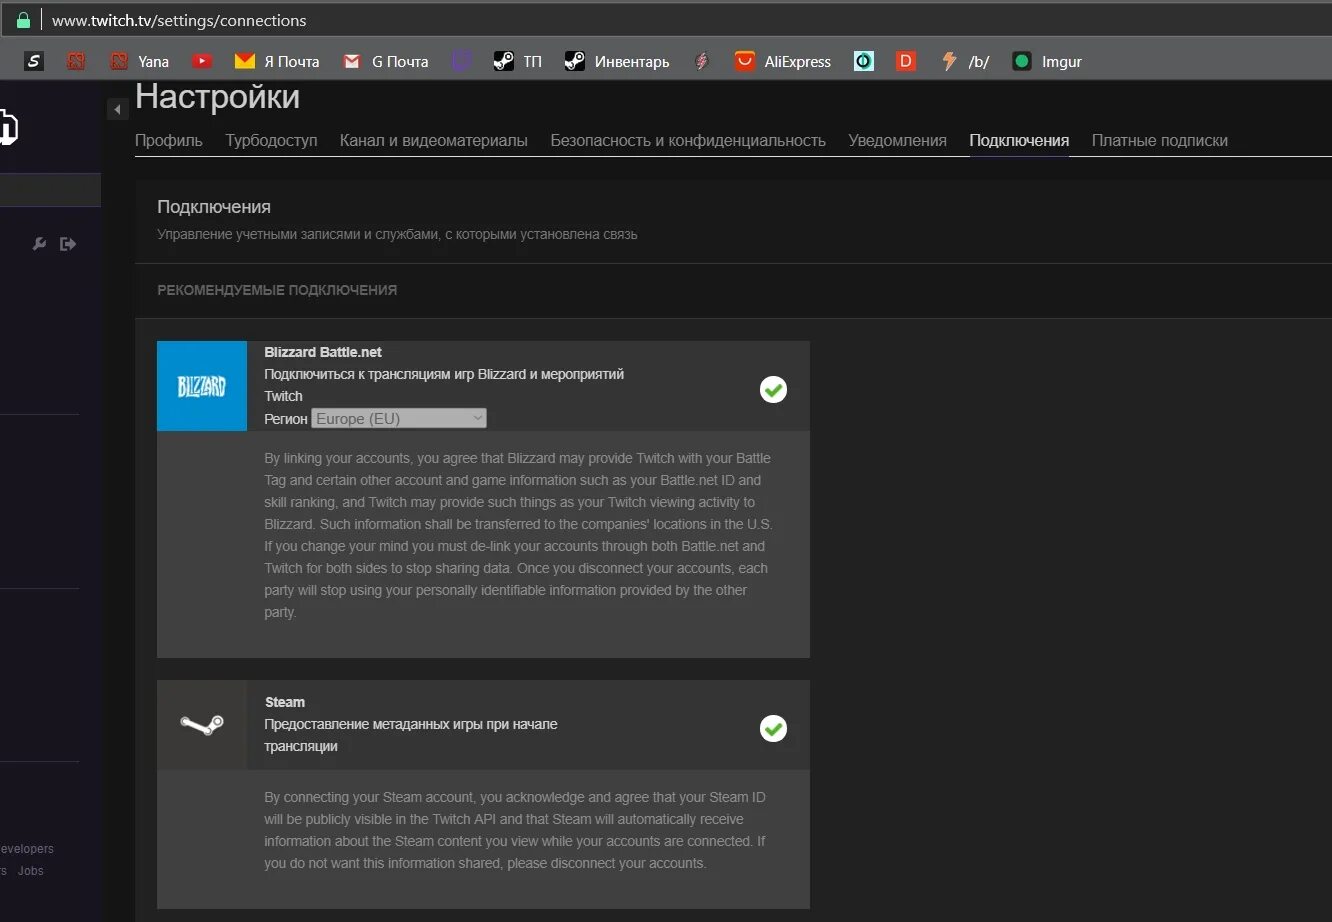Open the red lightning bolt bookmark icon
The height and width of the screenshot is (922, 1332).
702,61
